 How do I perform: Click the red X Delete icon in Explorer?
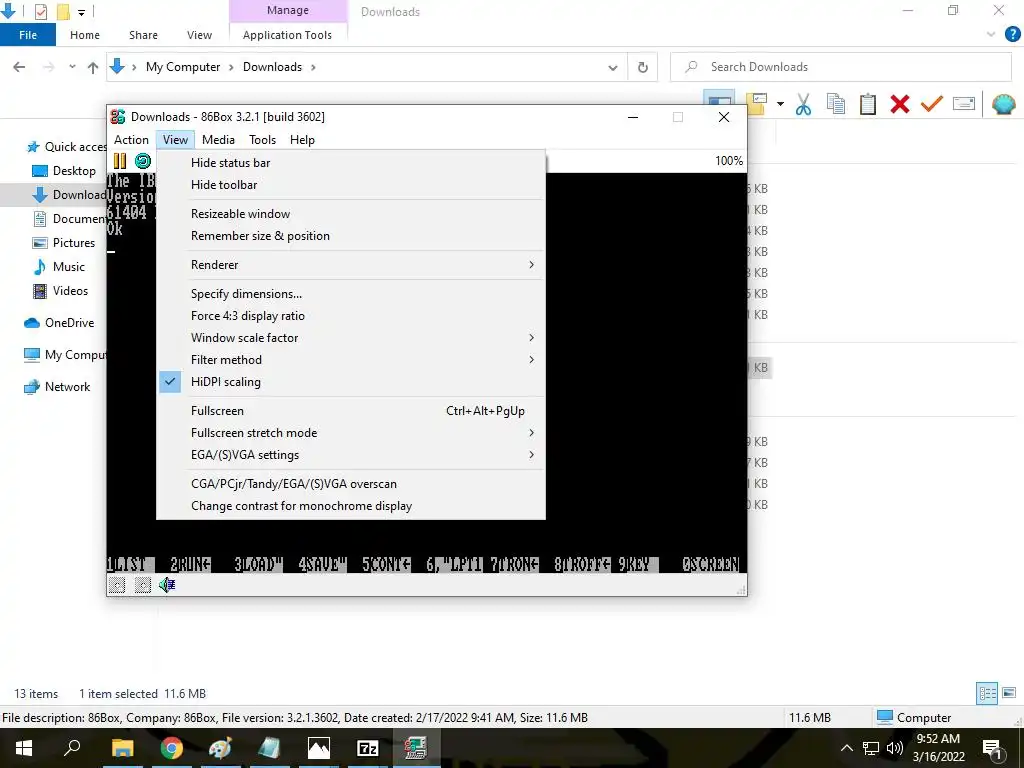(x=900, y=104)
